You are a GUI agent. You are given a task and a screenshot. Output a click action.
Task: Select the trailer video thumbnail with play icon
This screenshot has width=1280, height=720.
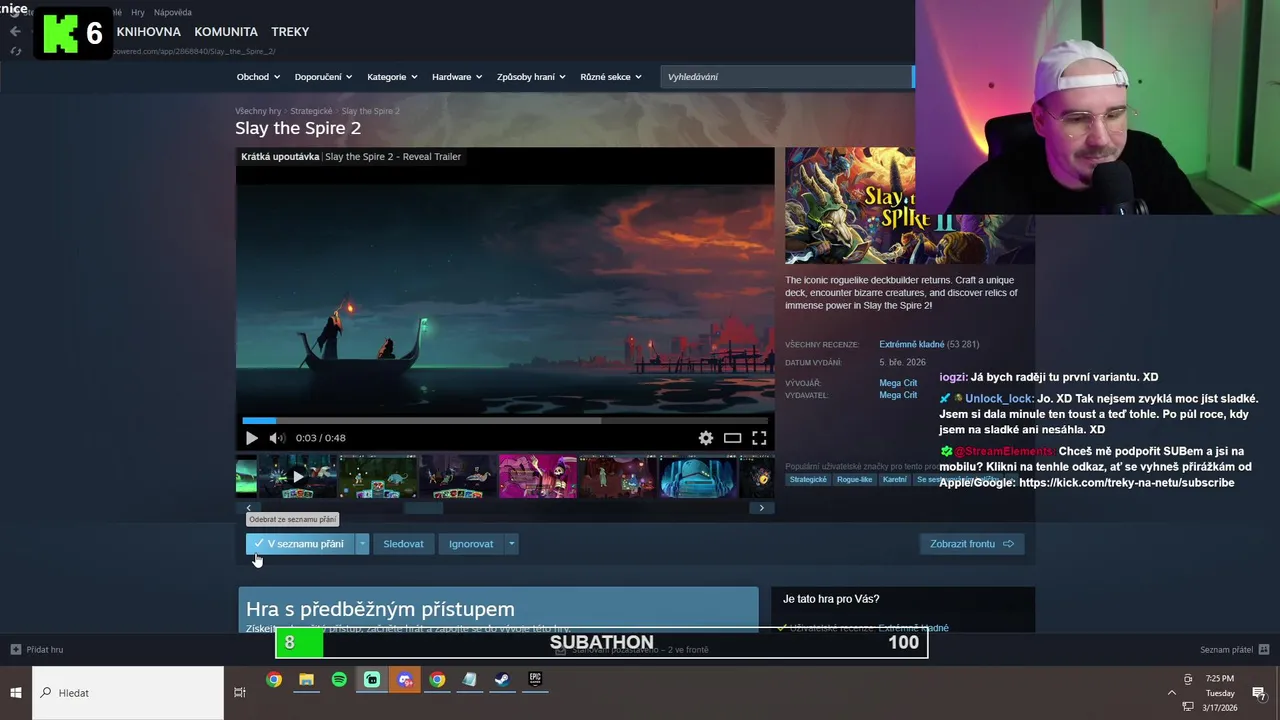297,476
